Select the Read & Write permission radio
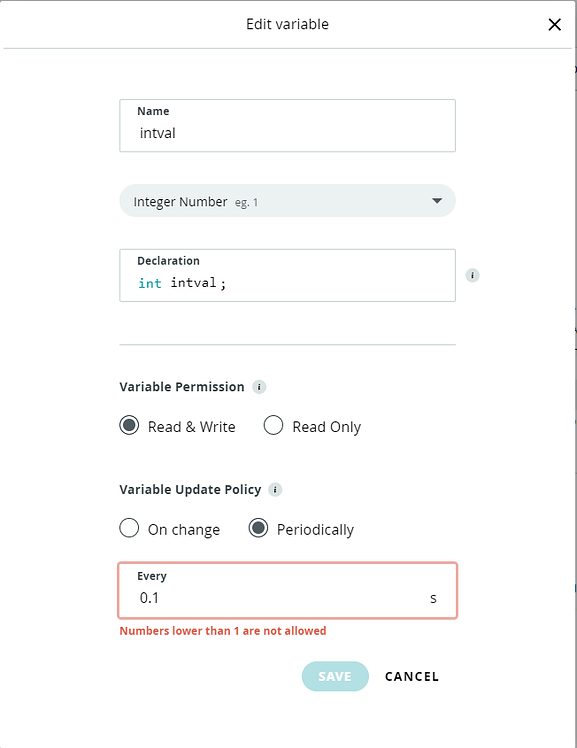The image size is (577, 748). 129,425
